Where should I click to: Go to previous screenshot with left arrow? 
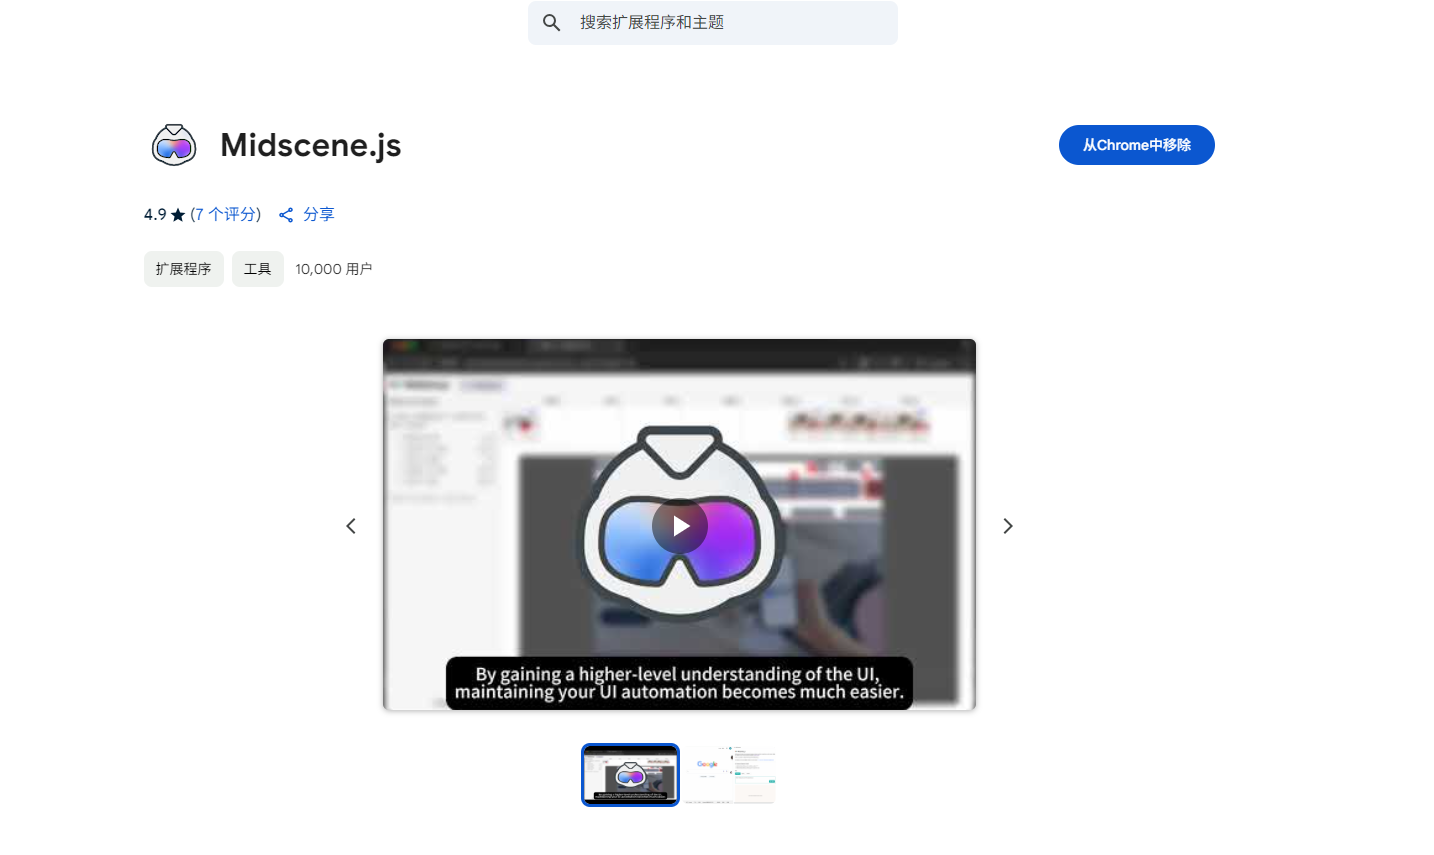pyautogui.click(x=351, y=526)
